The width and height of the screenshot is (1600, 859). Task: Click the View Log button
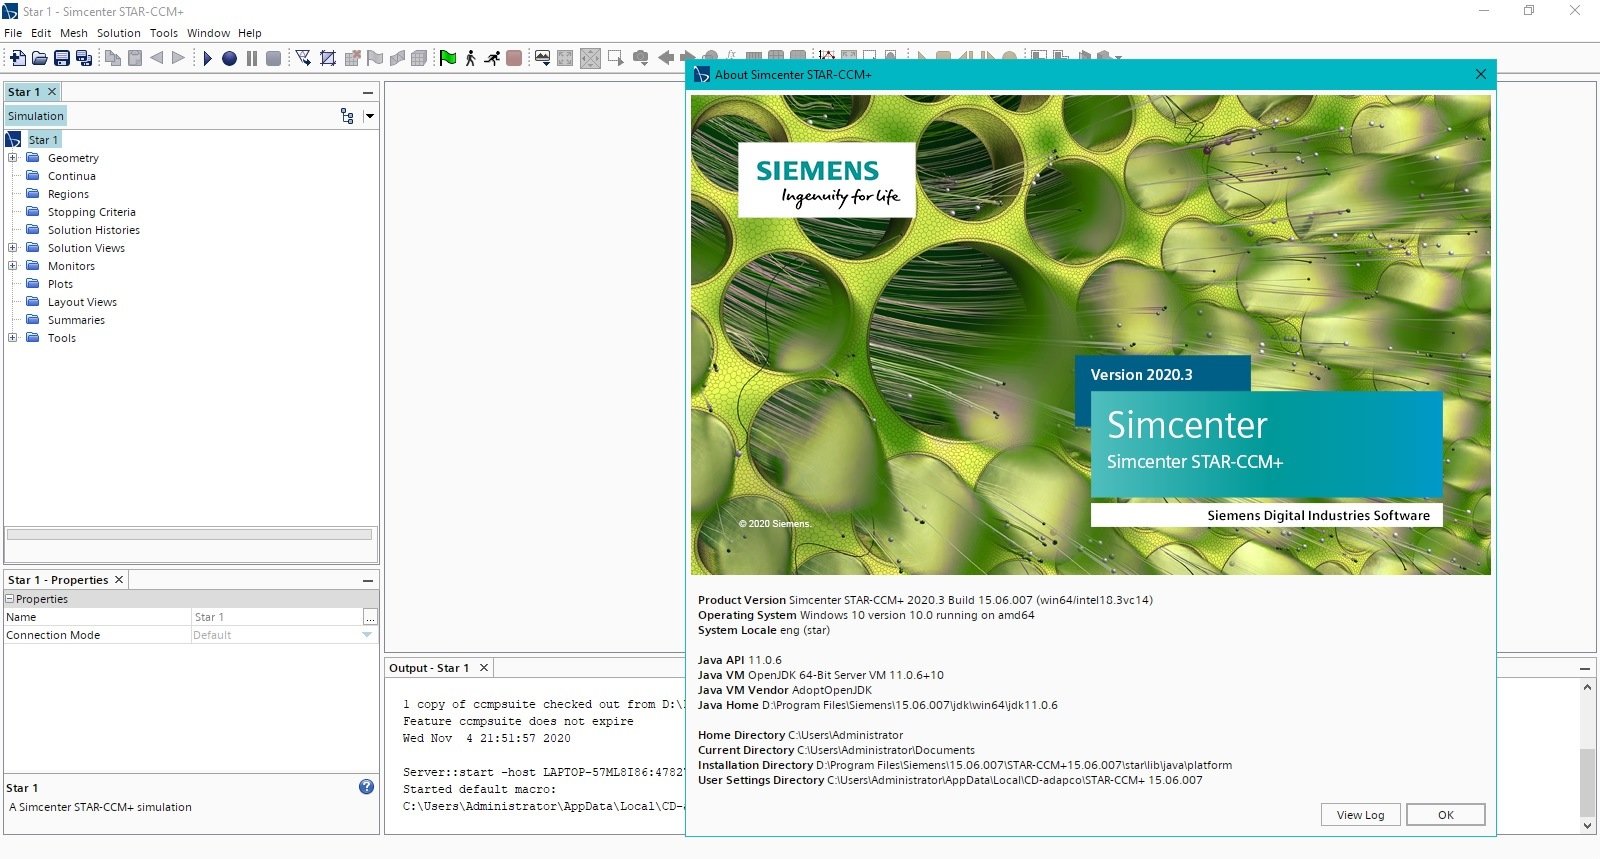(1361, 815)
